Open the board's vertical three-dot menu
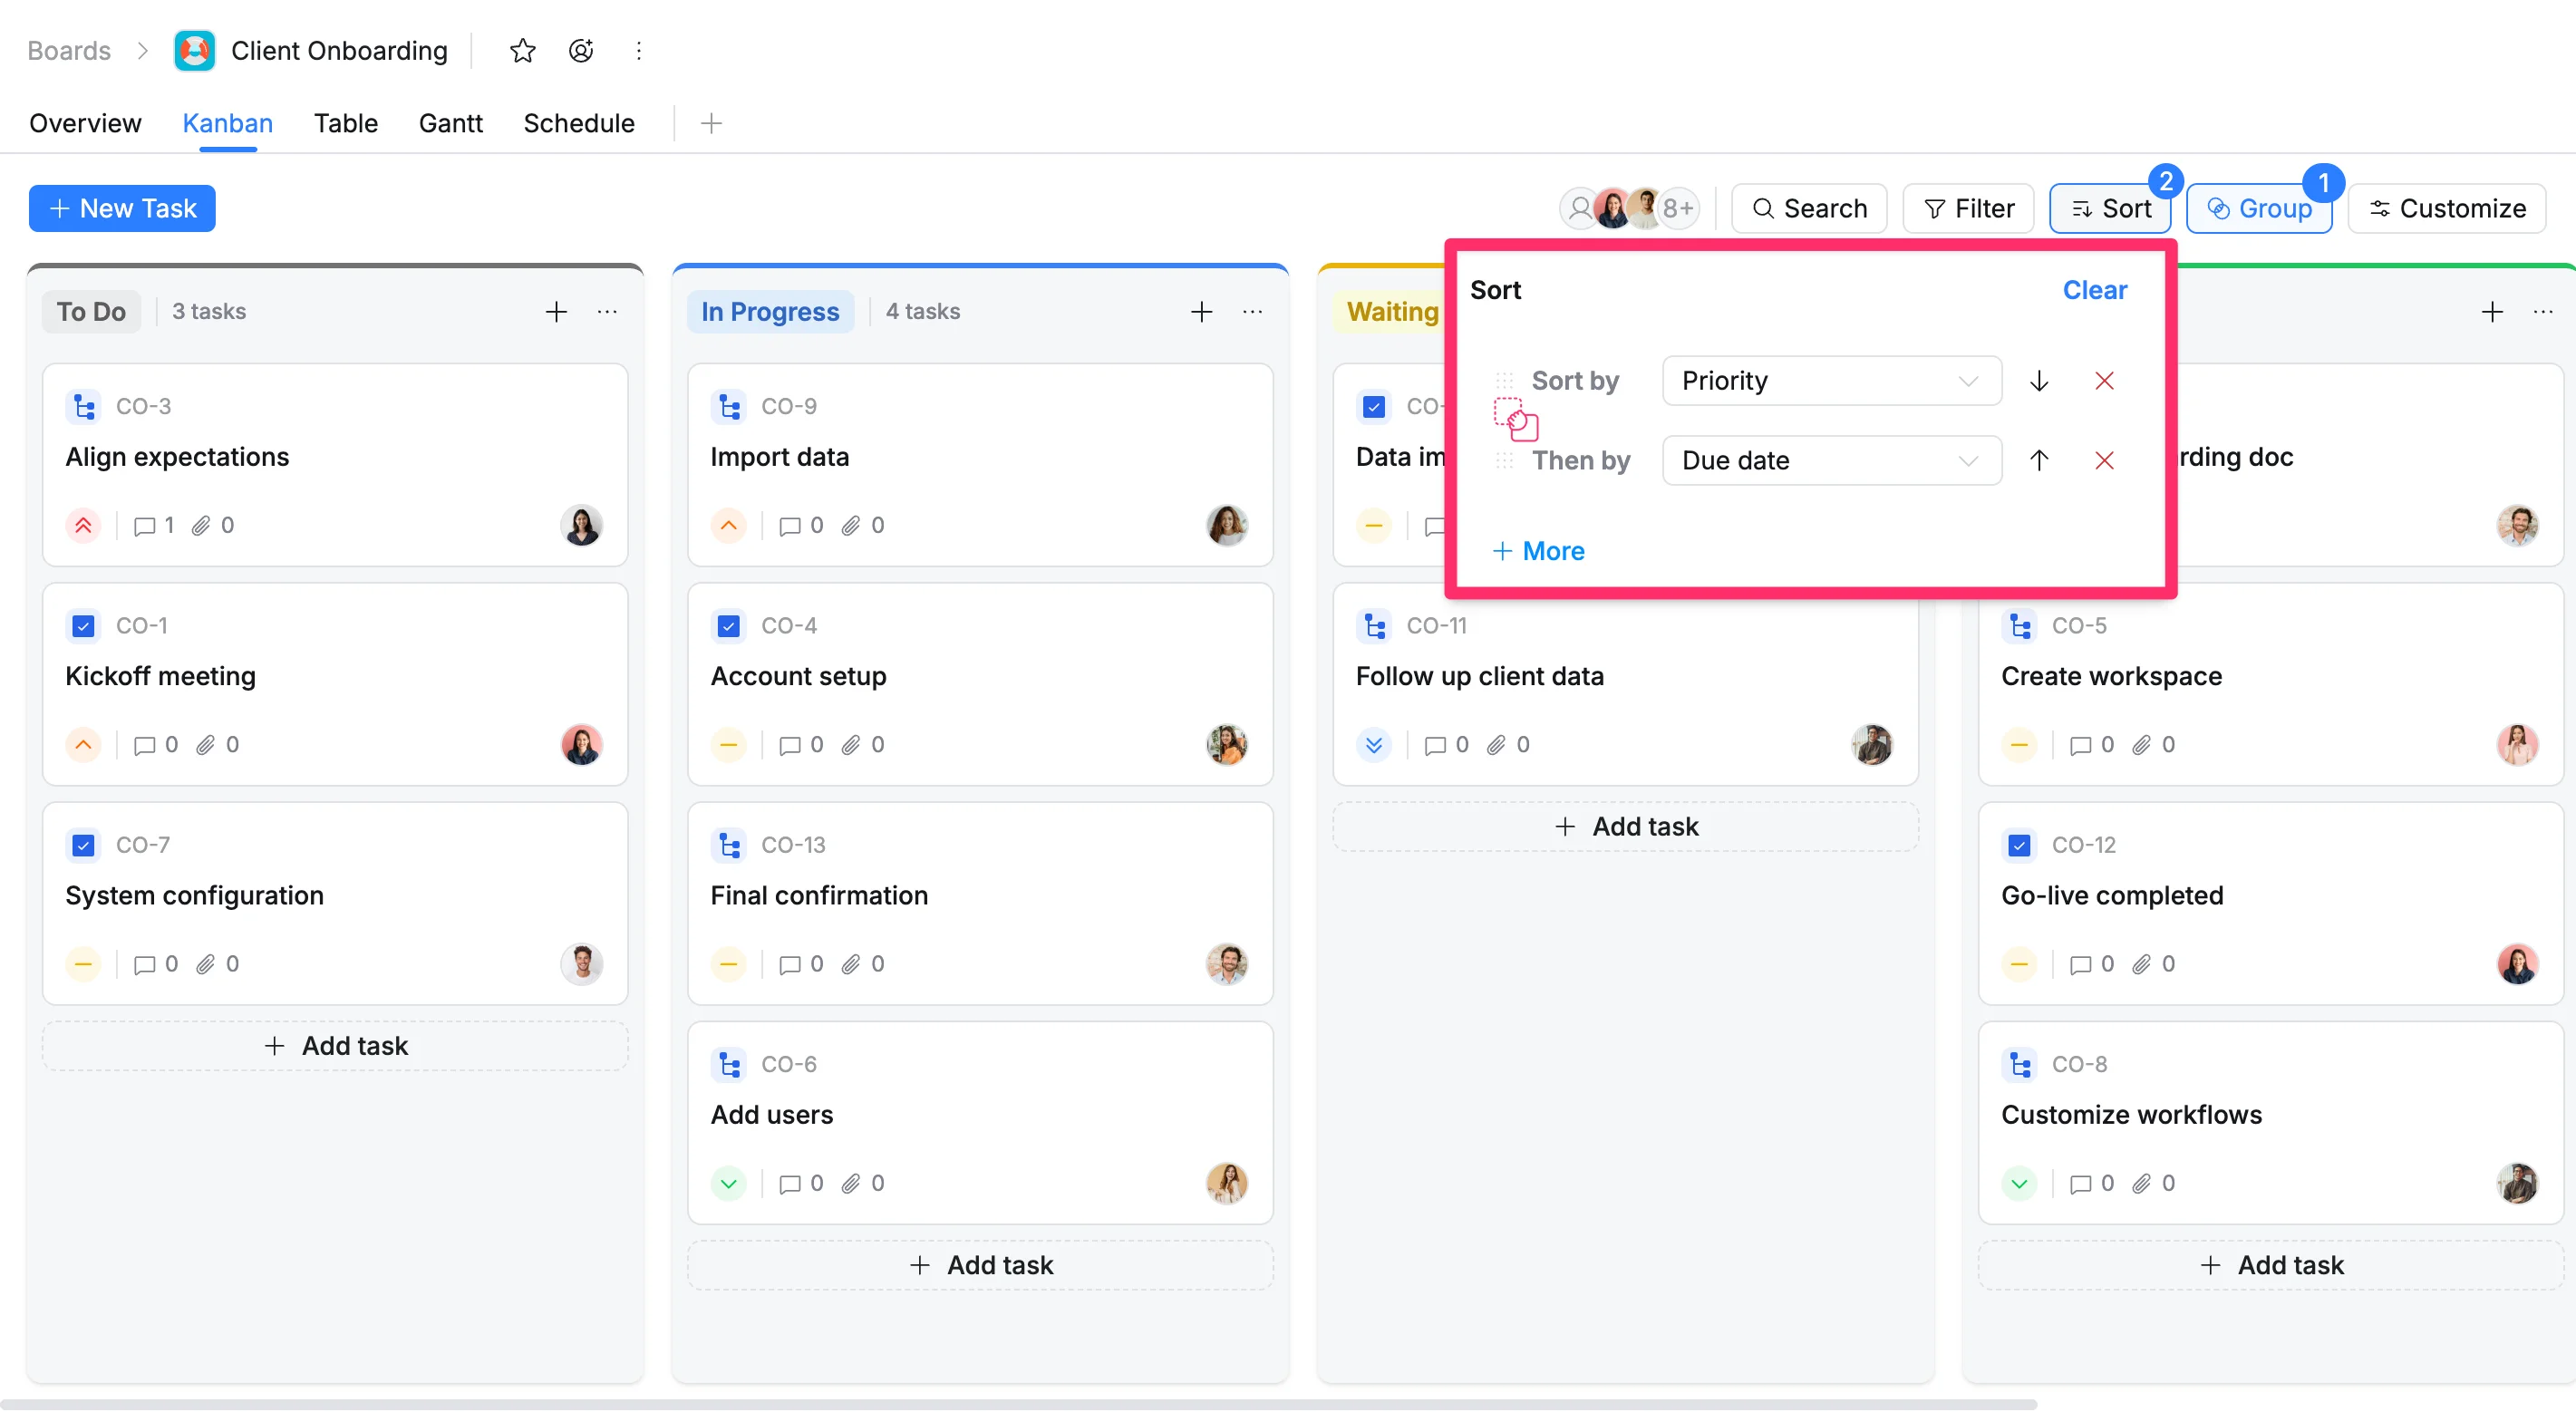This screenshot has height=1412, width=2576. [x=639, y=50]
